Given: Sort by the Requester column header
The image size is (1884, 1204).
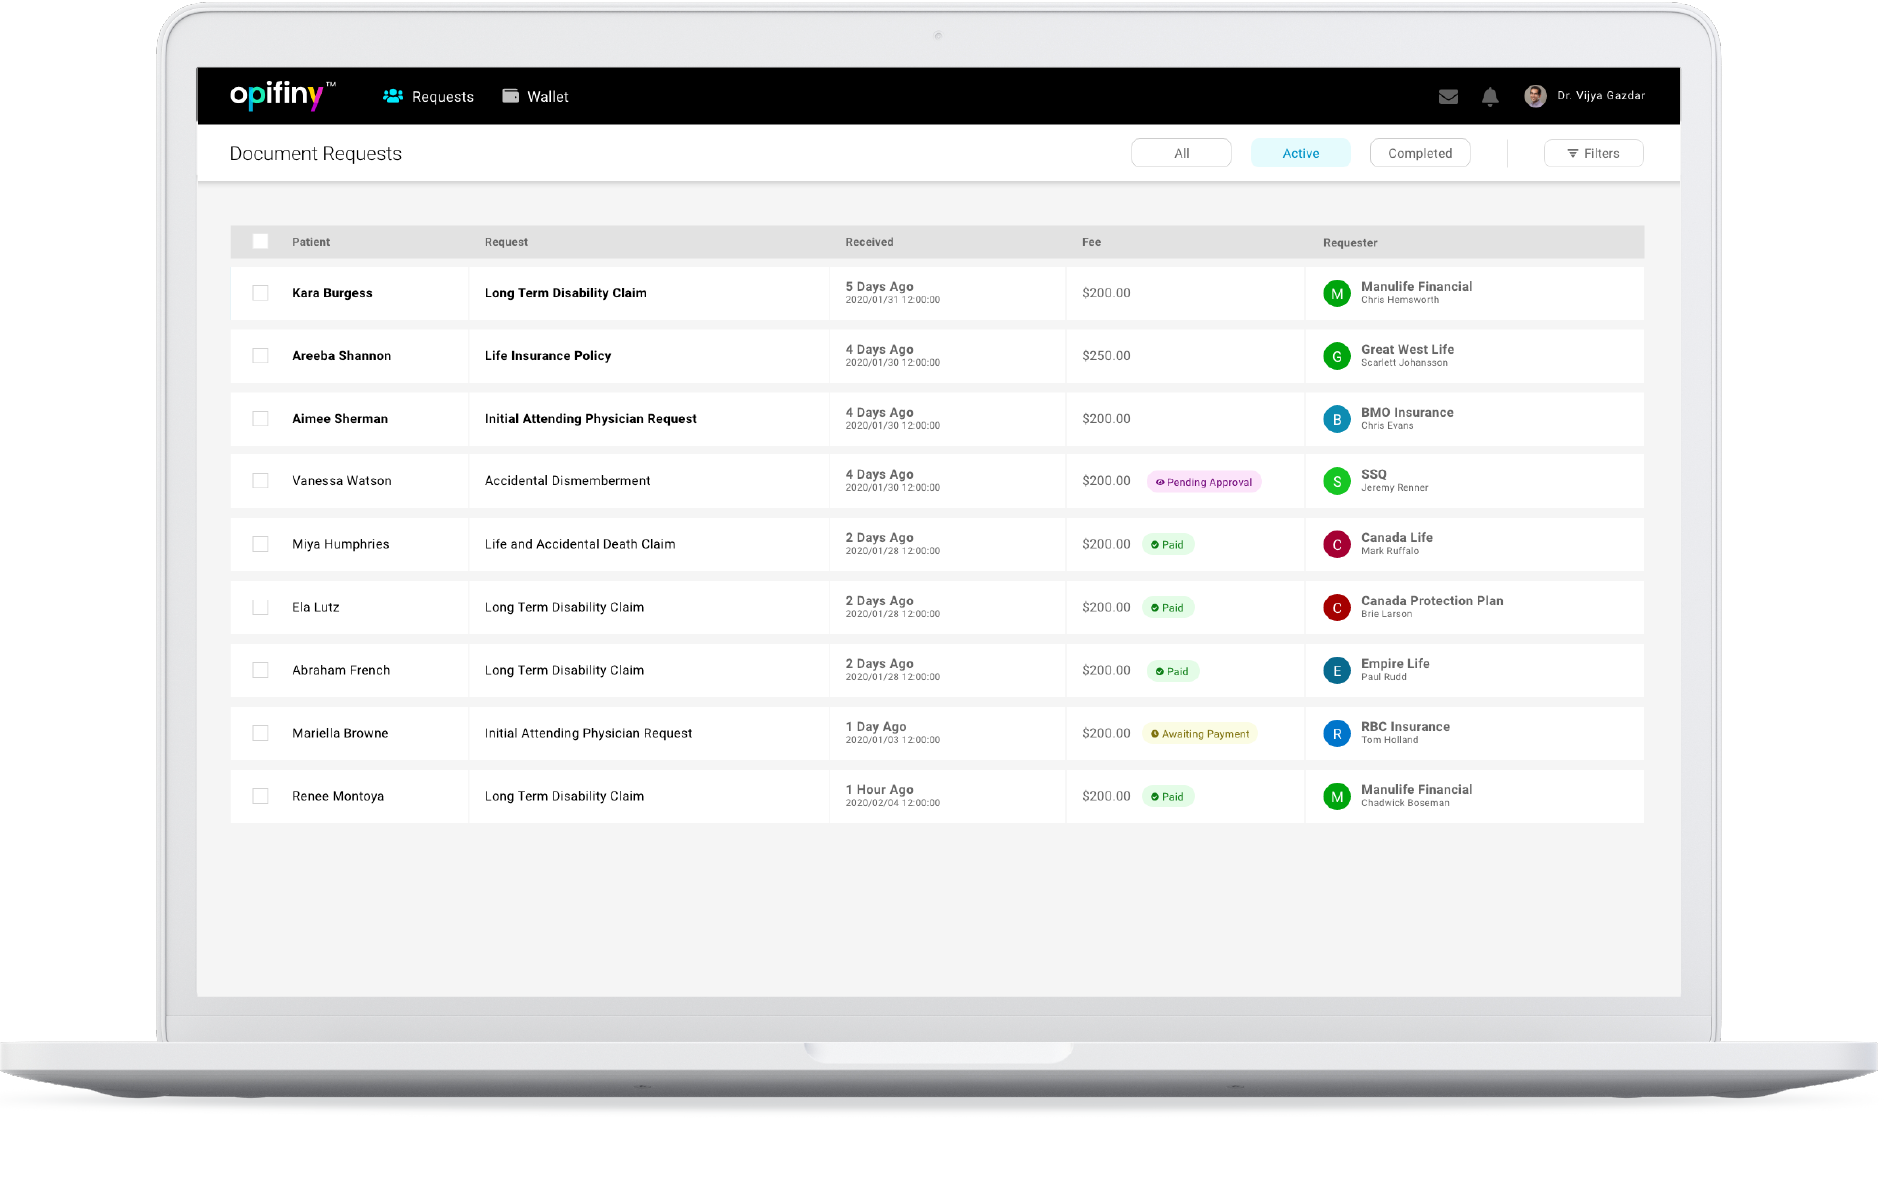Looking at the screenshot, I should point(1350,243).
